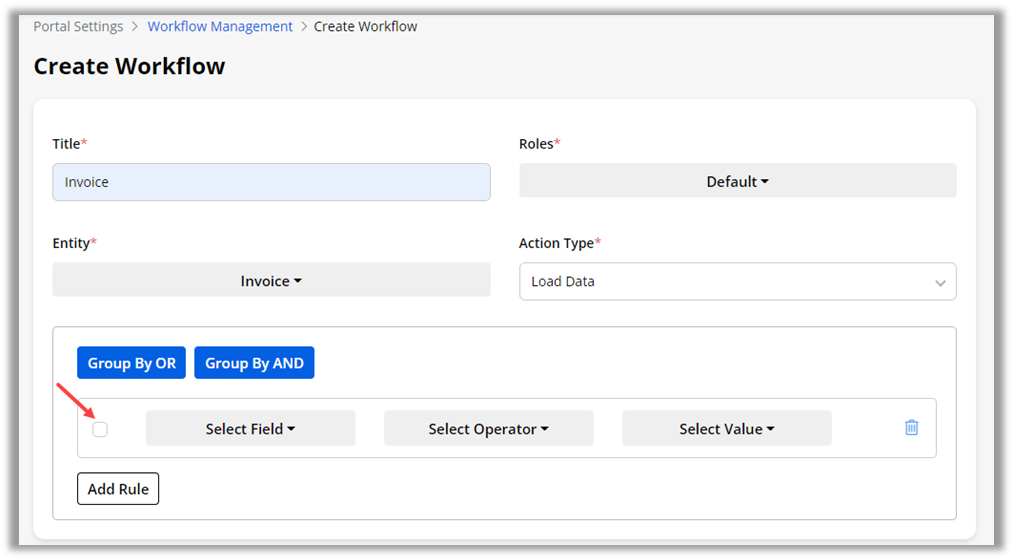Click the Action Type field label
The height and width of the screenshot is (560, 1014).
point(558,243)
